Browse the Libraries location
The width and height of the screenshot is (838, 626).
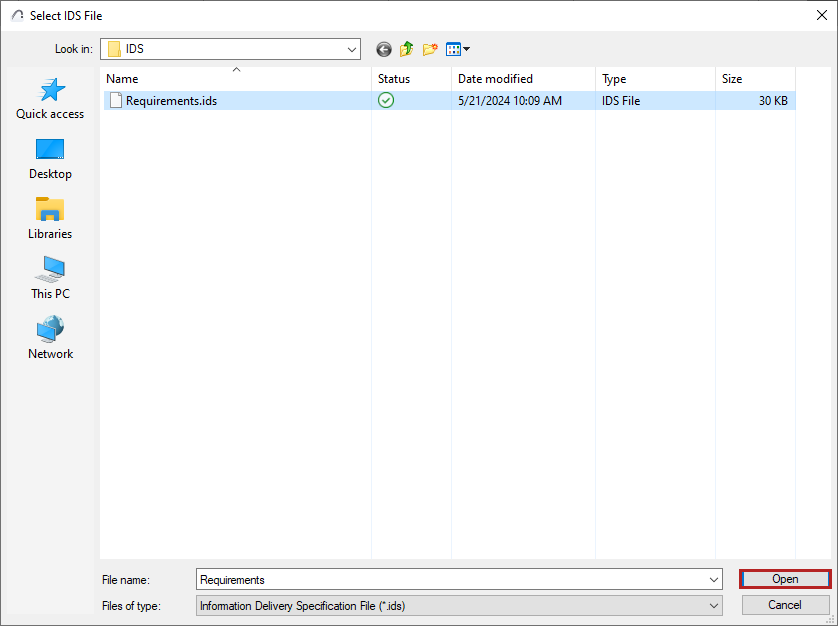click(49, 217)
